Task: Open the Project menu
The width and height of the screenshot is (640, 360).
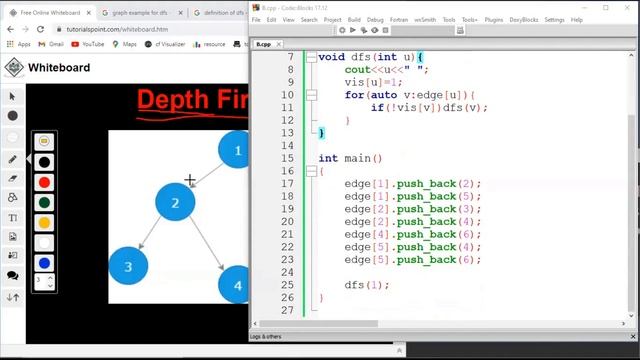Action: [x=332, y=20]
